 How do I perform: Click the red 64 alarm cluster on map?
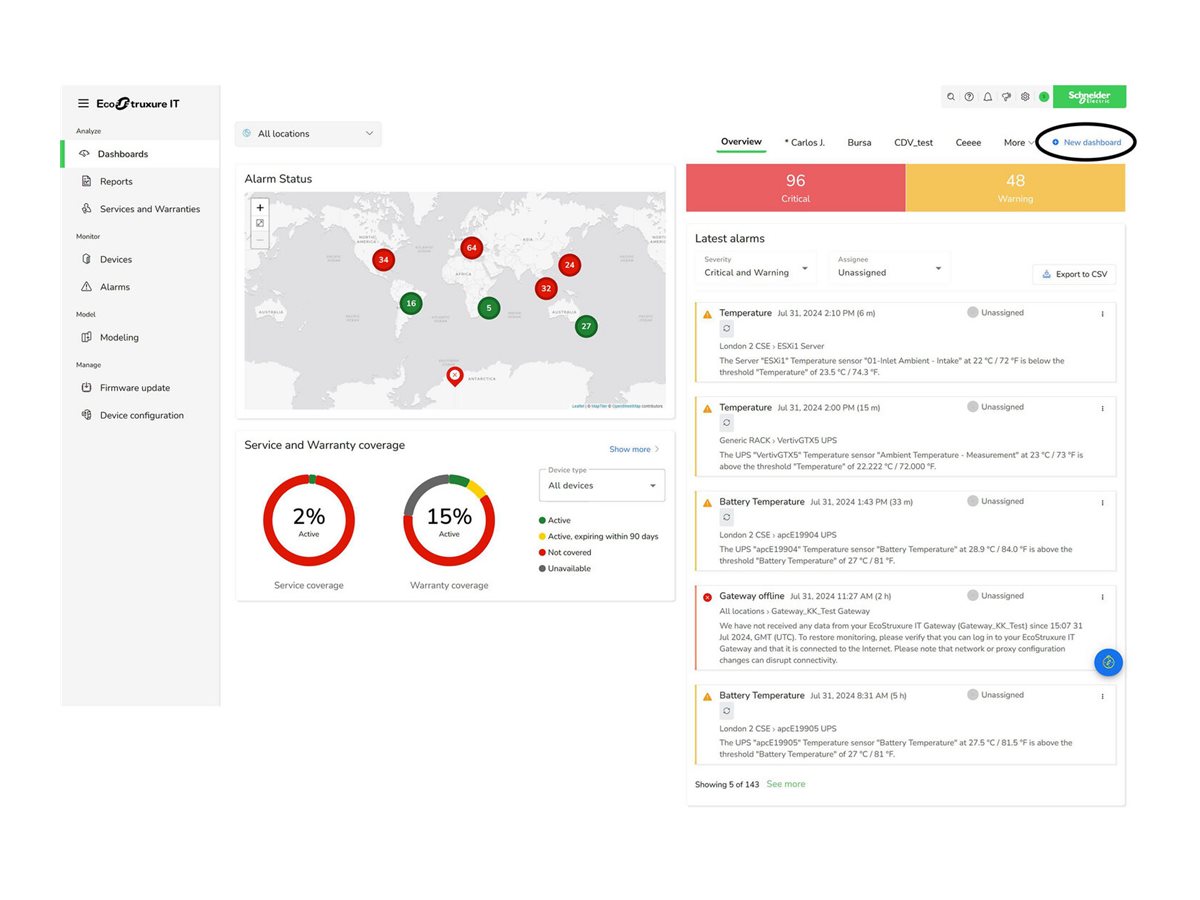click(471, 247)
